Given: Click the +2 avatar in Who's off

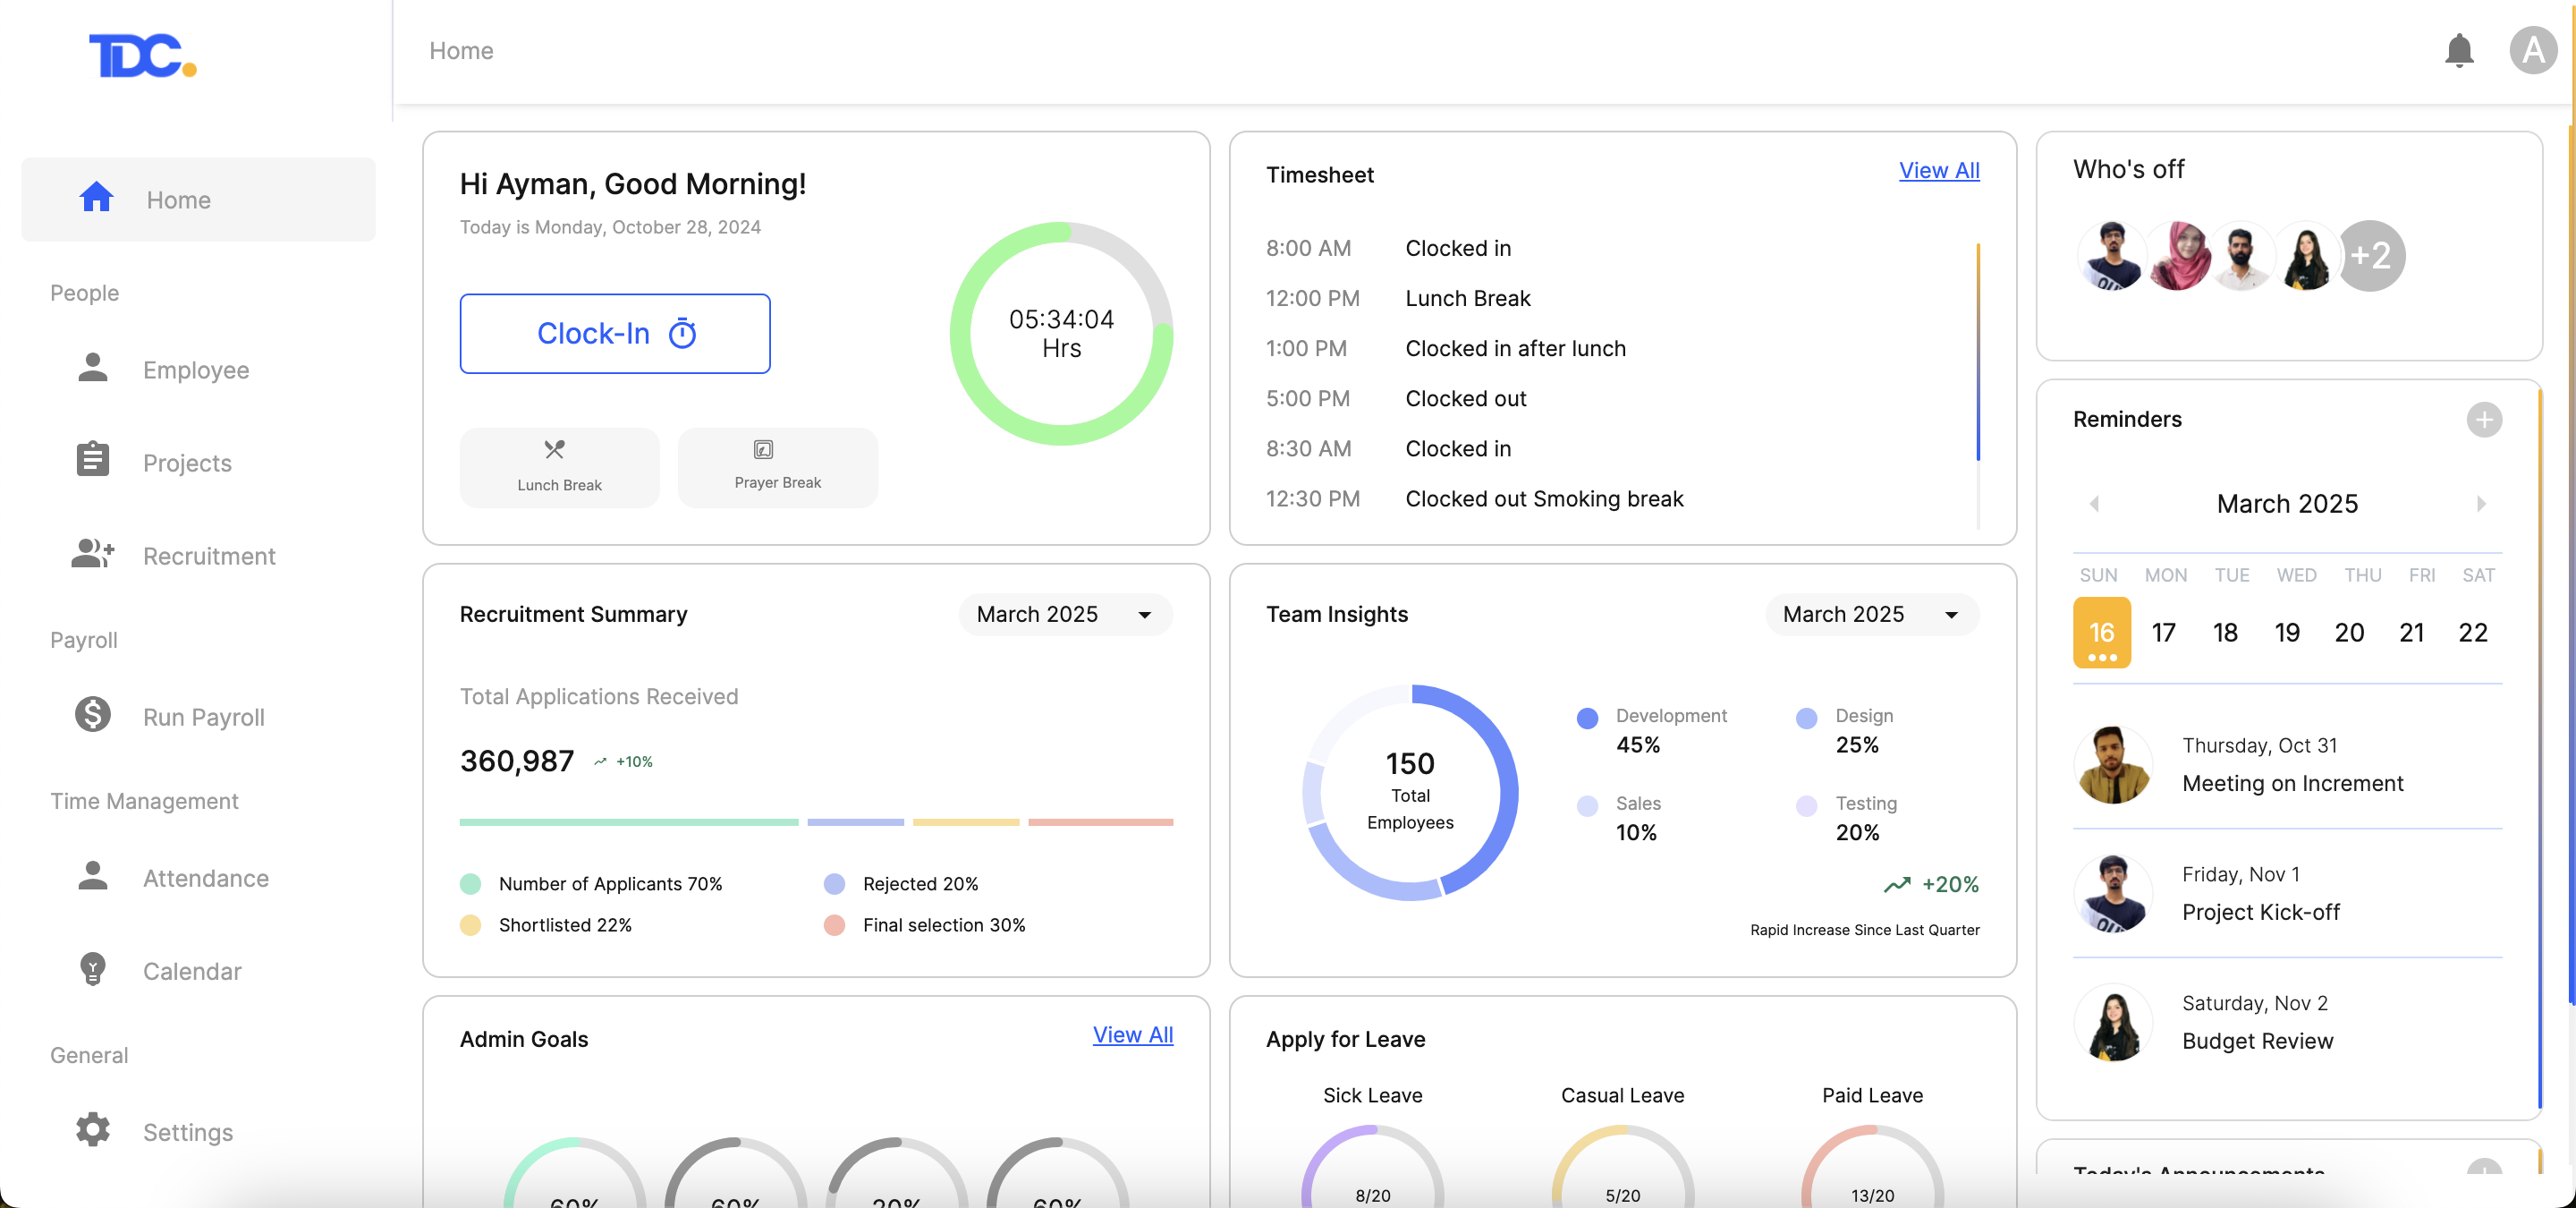Looking at the screenshot, I should [2370, 256].
